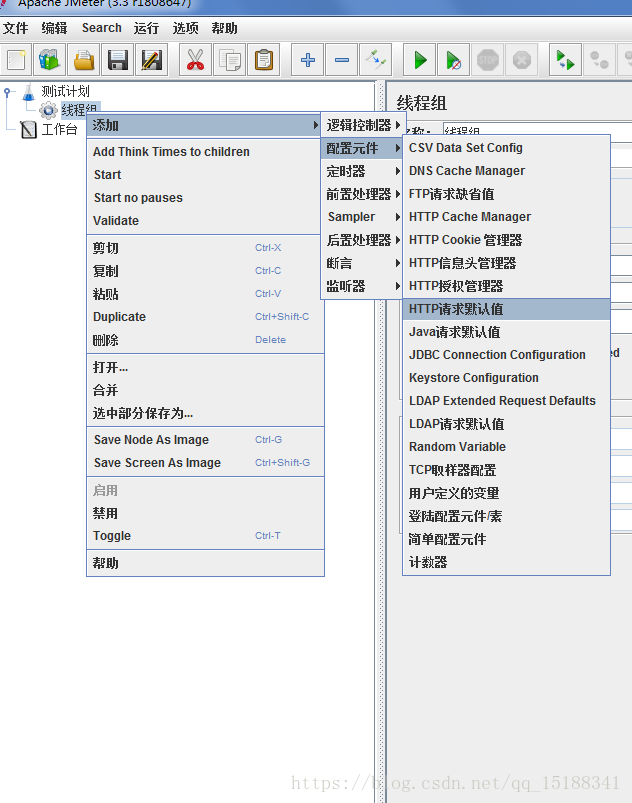Open the 编辑 menu
Screen dimensions: 632x803
pos(54,28)
